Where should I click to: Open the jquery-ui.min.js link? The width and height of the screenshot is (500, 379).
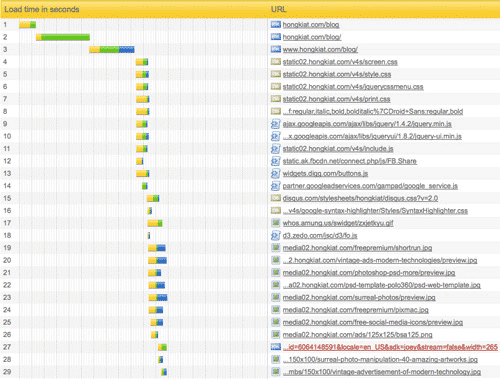point(372,136)
